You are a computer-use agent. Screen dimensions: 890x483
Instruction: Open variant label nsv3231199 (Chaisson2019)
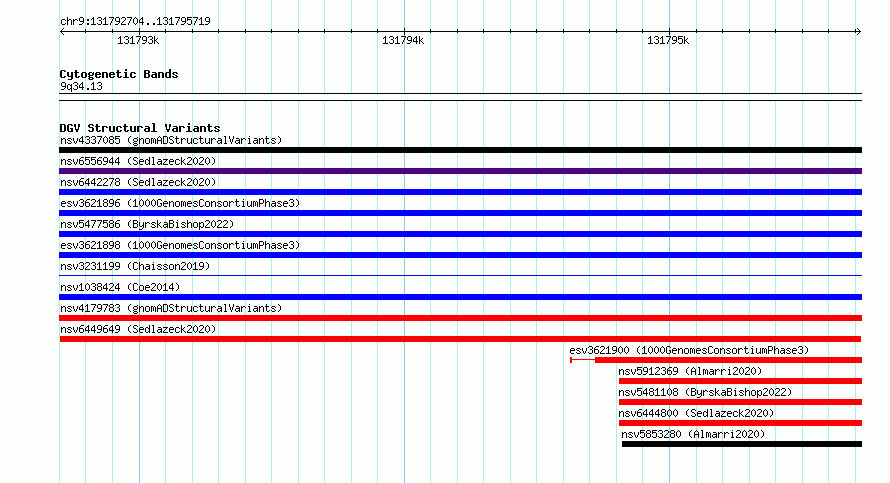click(135, 266)
